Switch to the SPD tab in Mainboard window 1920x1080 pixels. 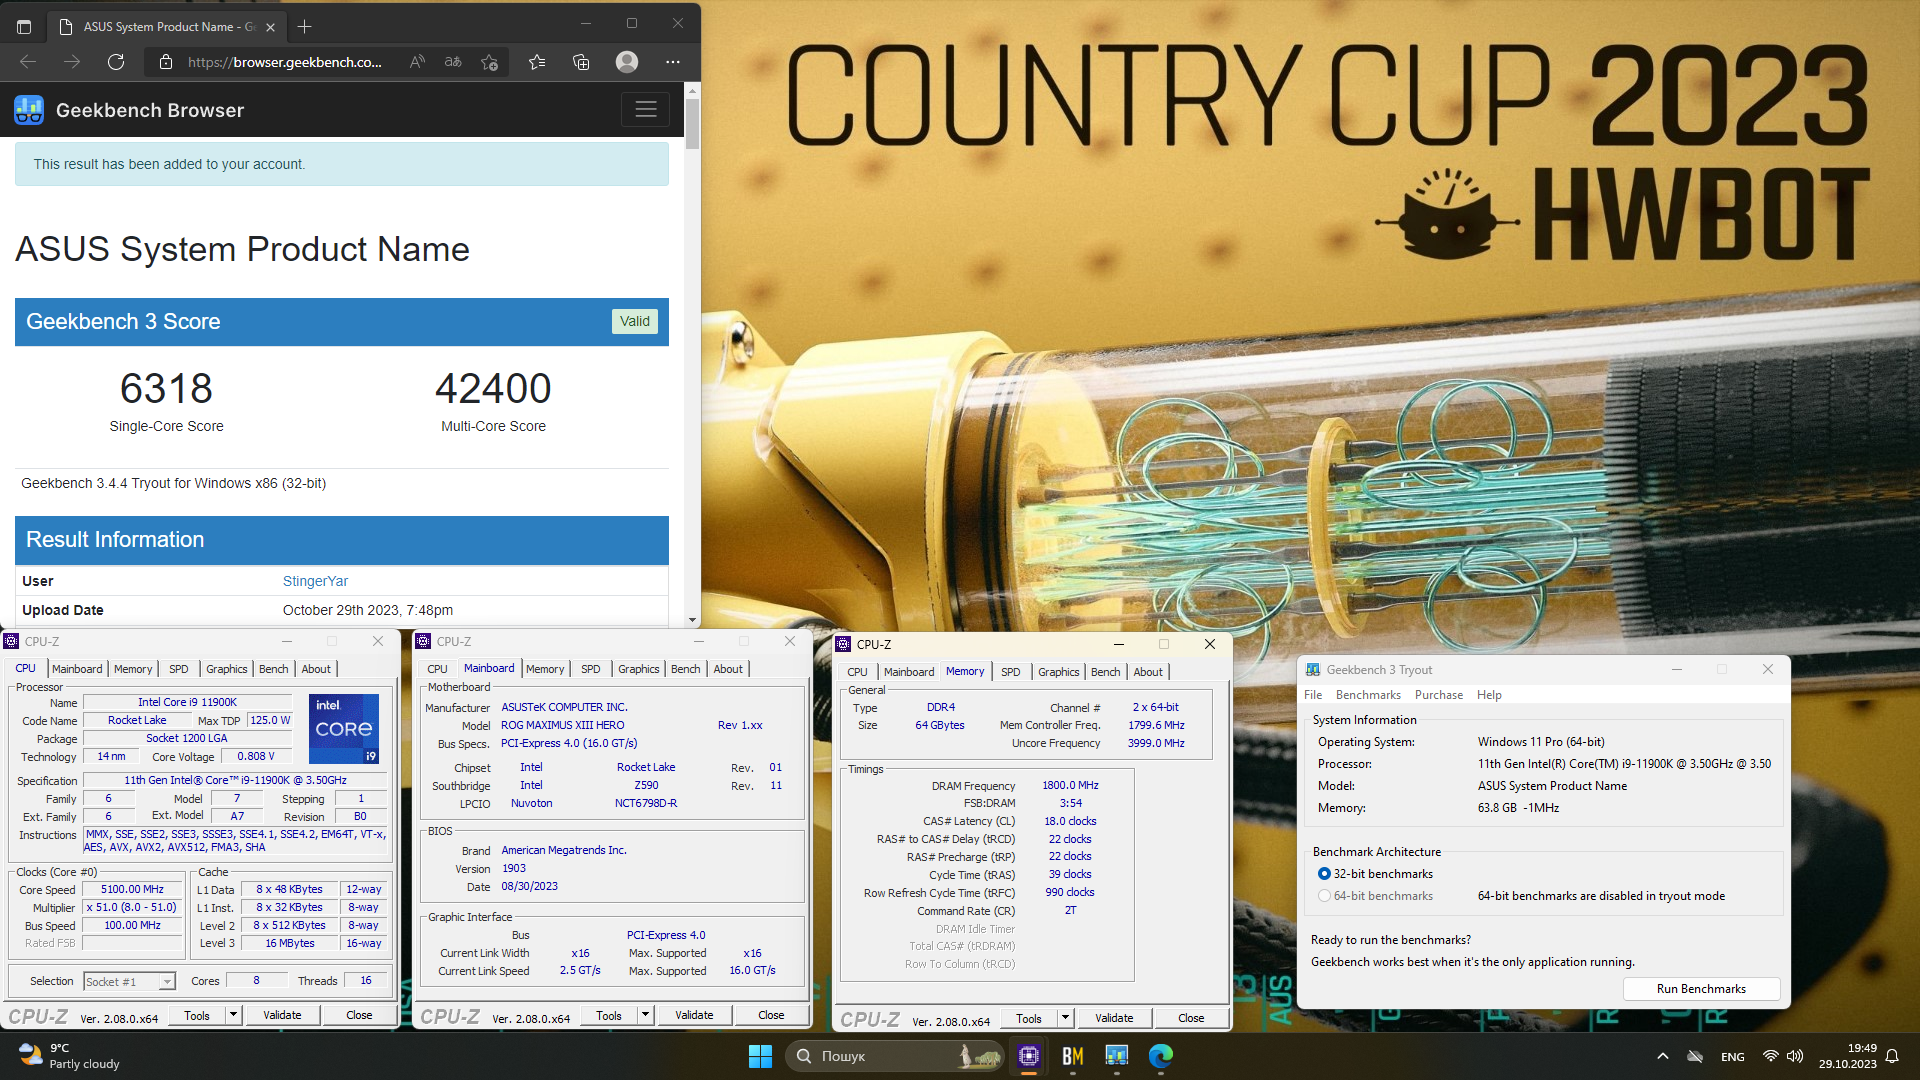pos(591,669)
